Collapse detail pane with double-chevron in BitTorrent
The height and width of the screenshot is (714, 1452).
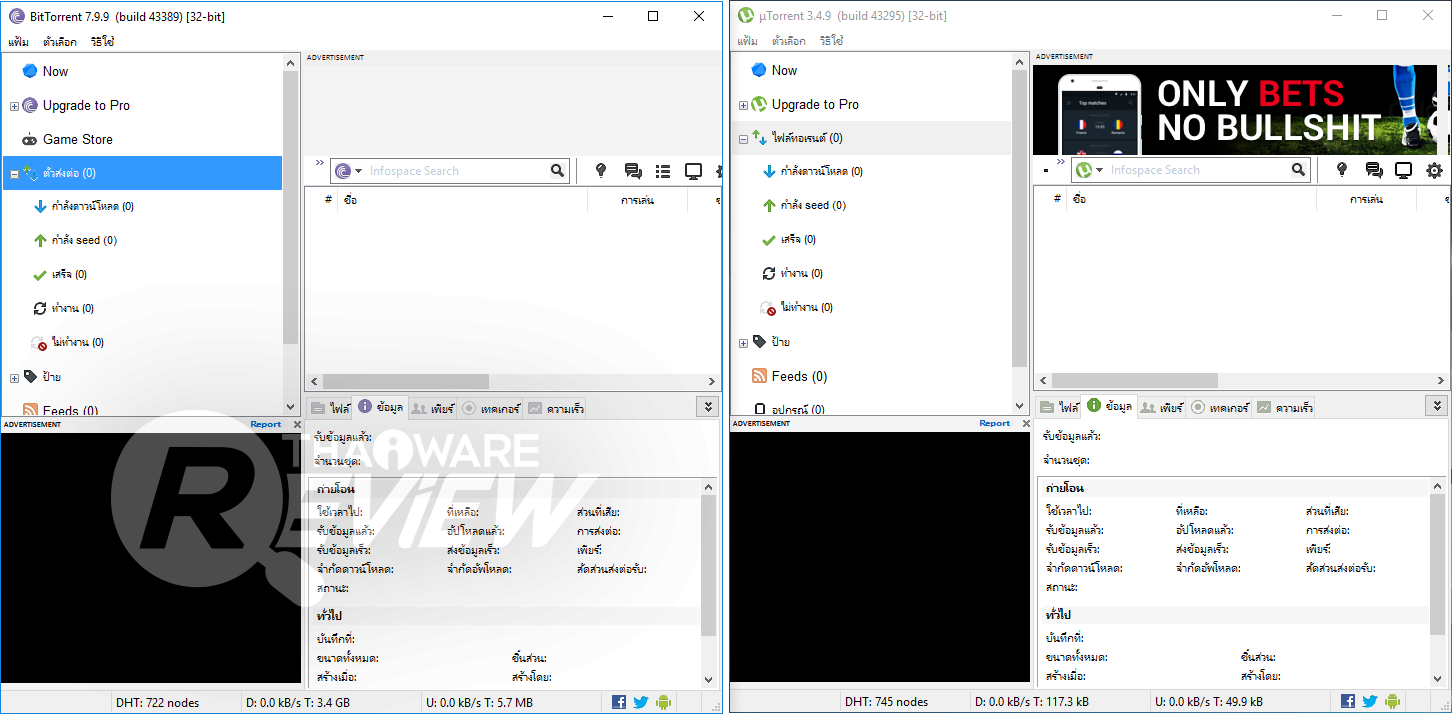[x=708, y=406]
